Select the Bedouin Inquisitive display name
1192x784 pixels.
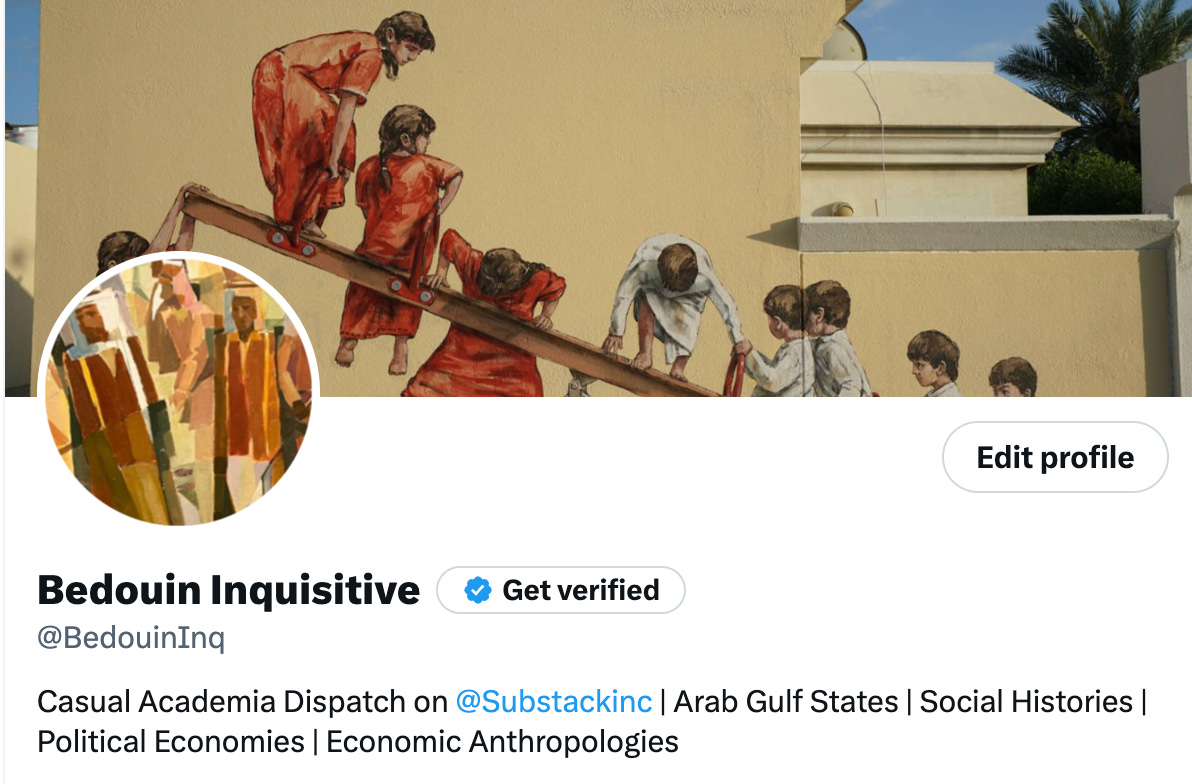click(228, 590)
